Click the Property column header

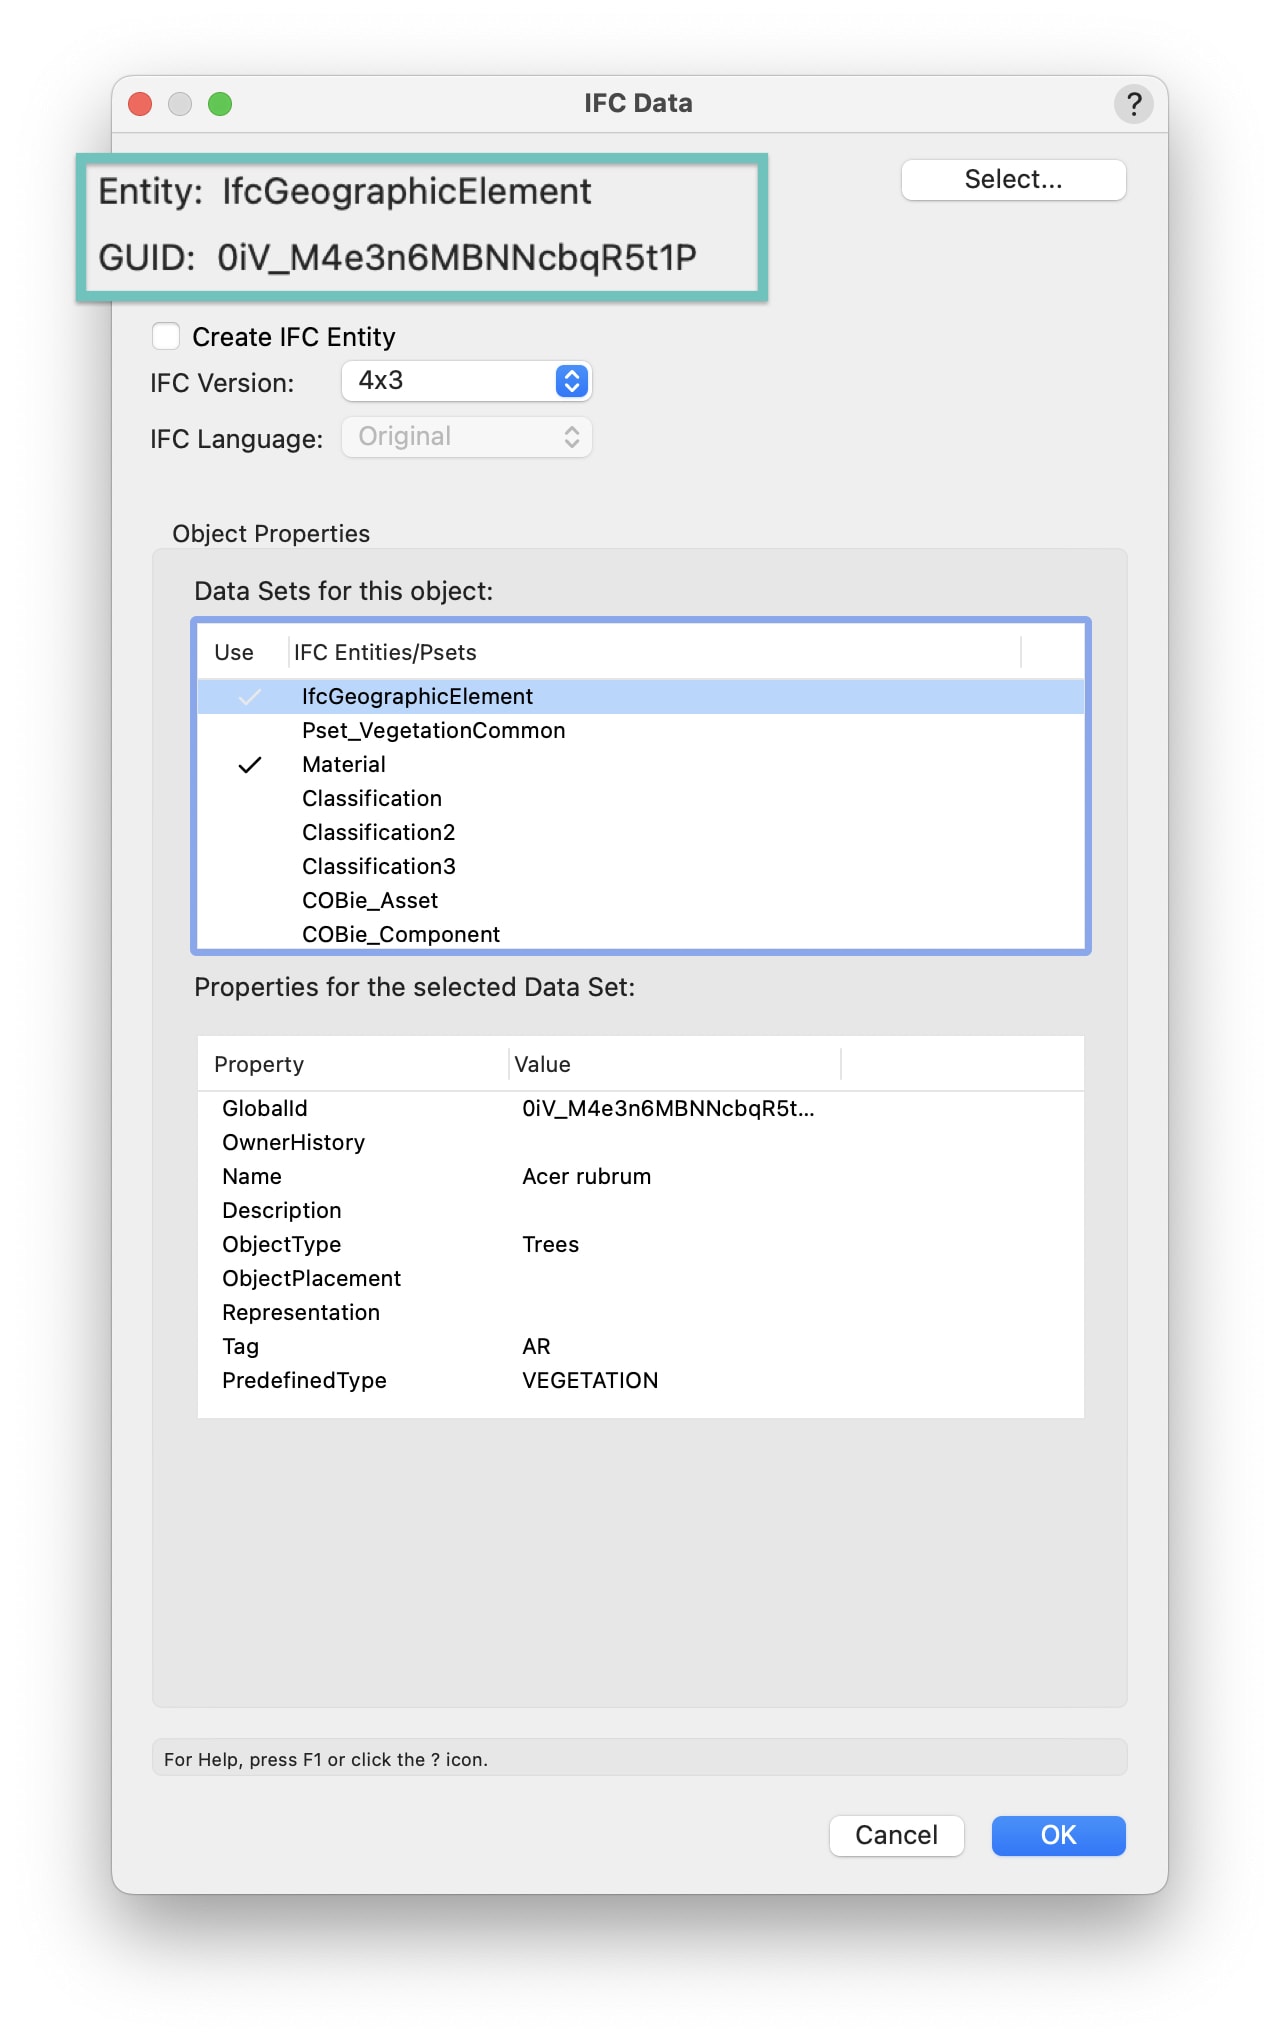tap(259, 1065)
